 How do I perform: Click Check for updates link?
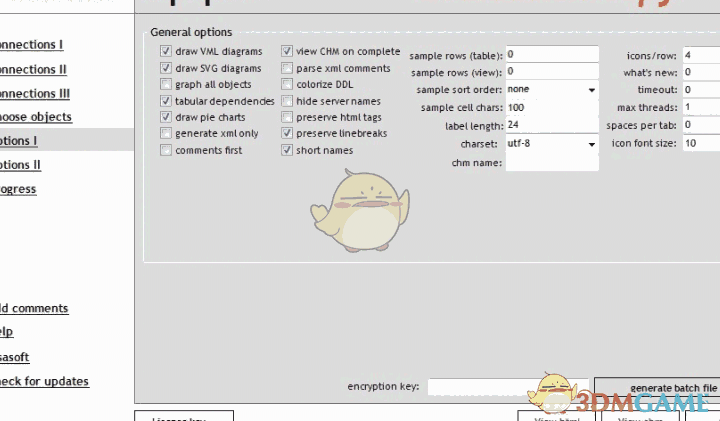[44, 381]
